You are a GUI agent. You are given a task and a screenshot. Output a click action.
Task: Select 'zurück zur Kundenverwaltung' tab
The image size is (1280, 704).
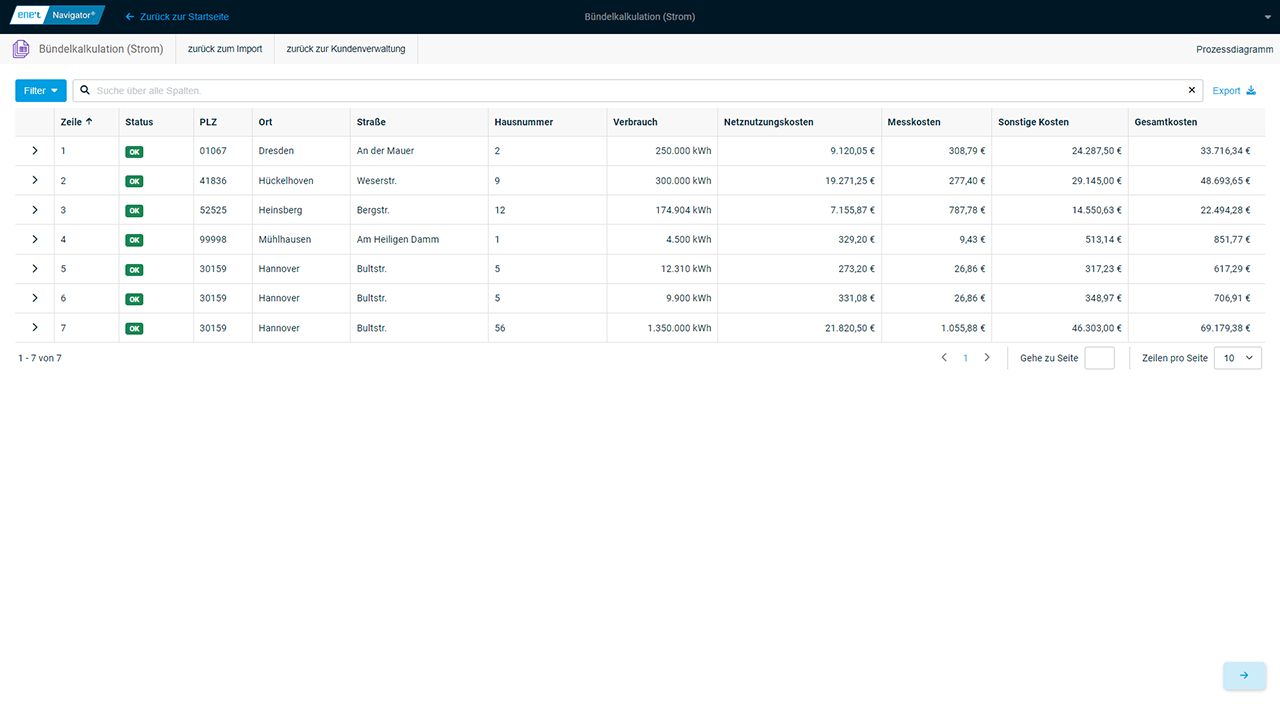[346, 49]
